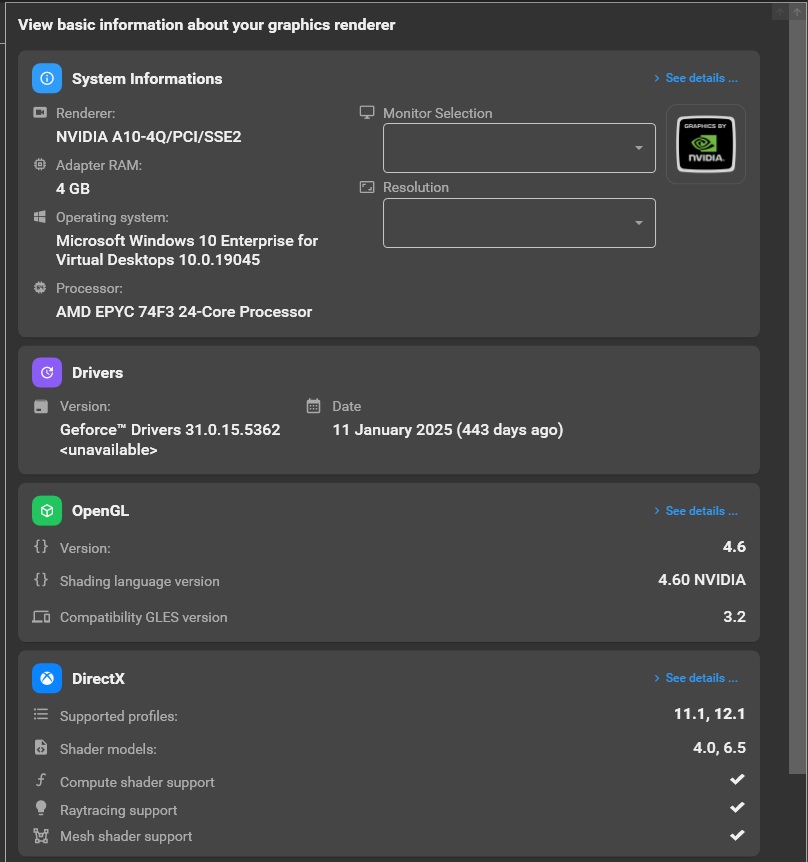Click the Processor chip icon
The width and height of the screenshot is (808, 862).
(x=40, y=288)
